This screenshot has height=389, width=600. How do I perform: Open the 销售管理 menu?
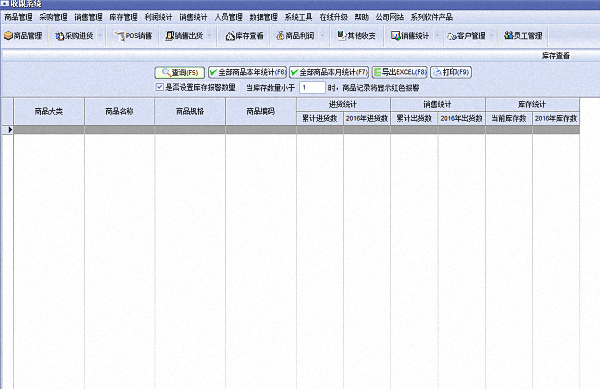coord(88,17)
